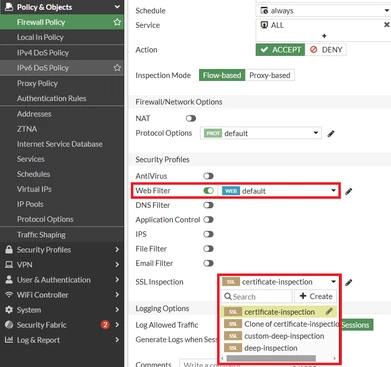The width and height of the screenshot is (391, 367).
Task: Select Flow-based inspection mode
Action: [222, 75]
